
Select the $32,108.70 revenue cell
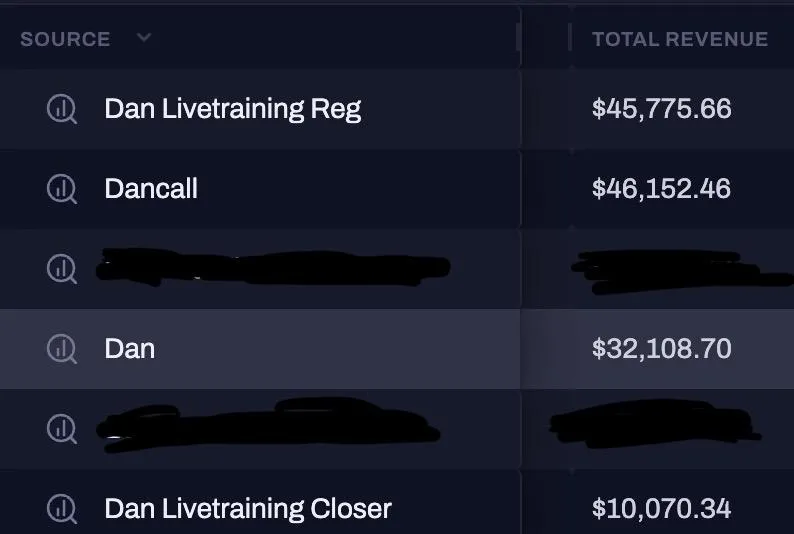(661, 349)
